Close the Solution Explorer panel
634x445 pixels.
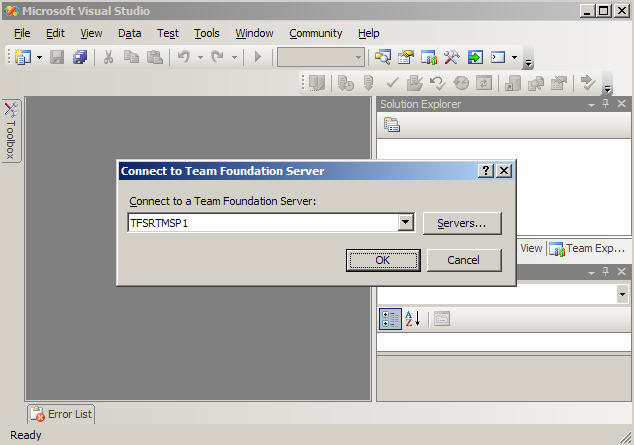tap(621, 104)
